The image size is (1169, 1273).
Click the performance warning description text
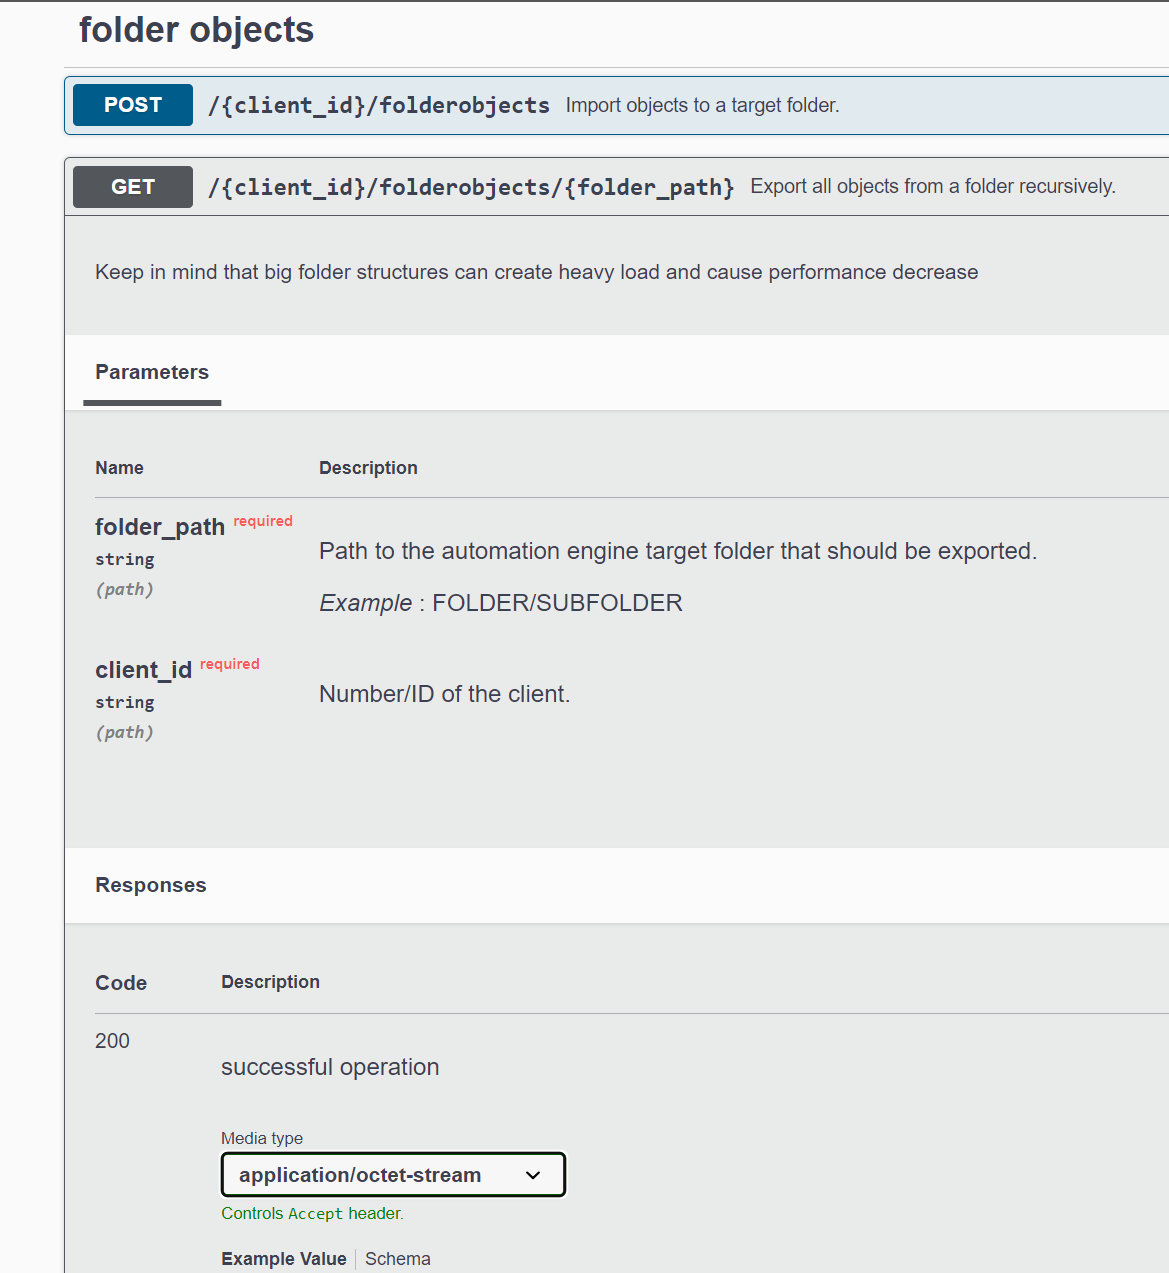point(536,272)
